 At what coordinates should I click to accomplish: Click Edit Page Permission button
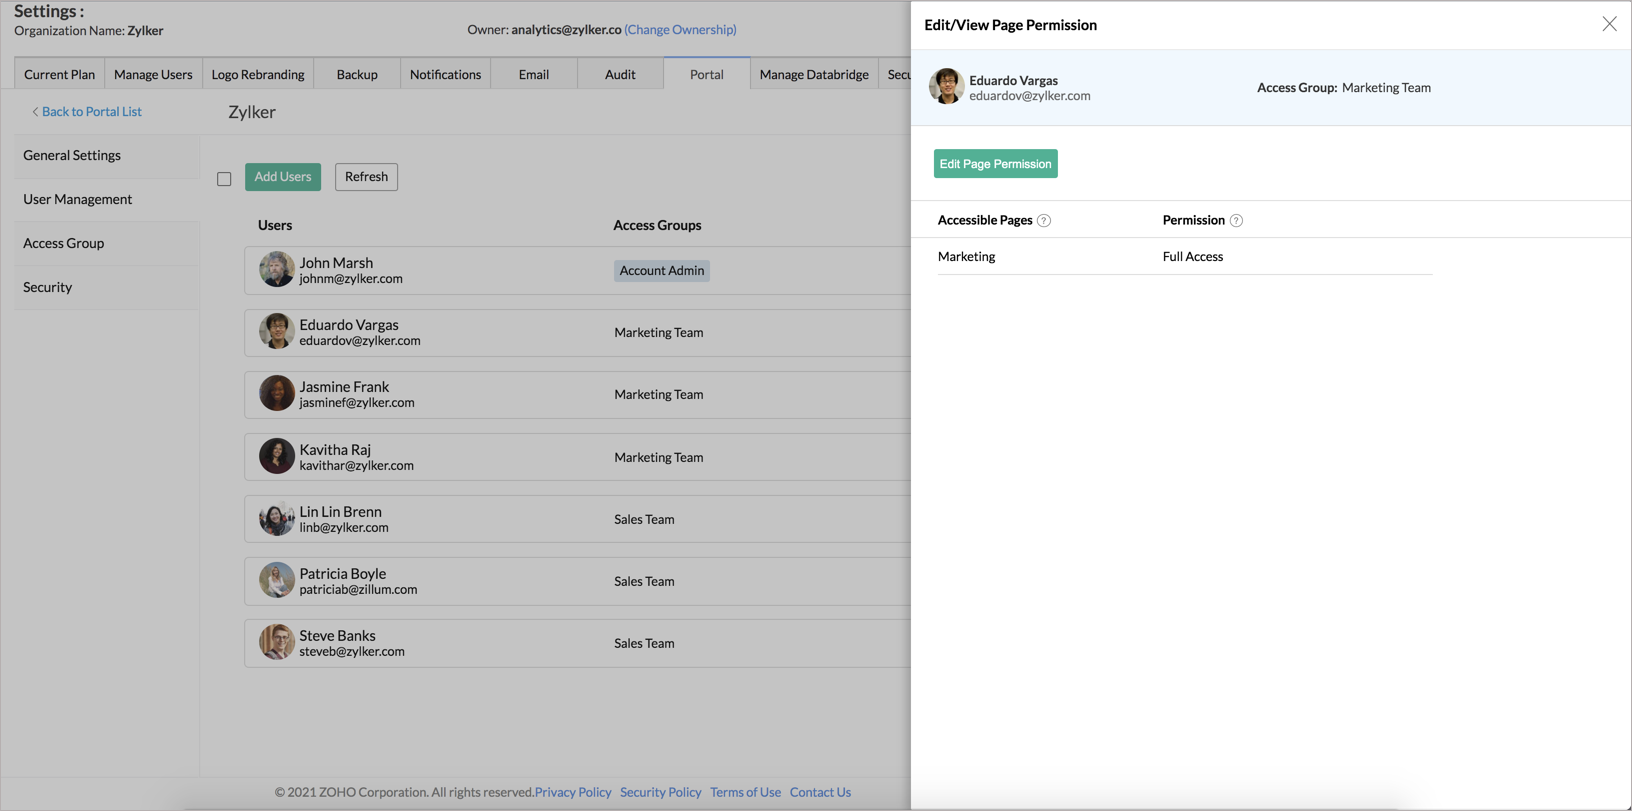point(996,164)
